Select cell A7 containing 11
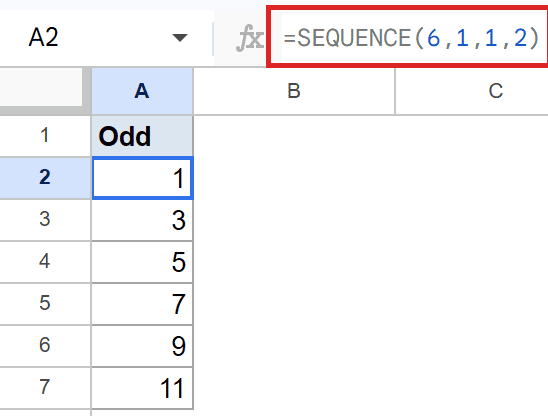The image size is (548, 416). (142, 388)
